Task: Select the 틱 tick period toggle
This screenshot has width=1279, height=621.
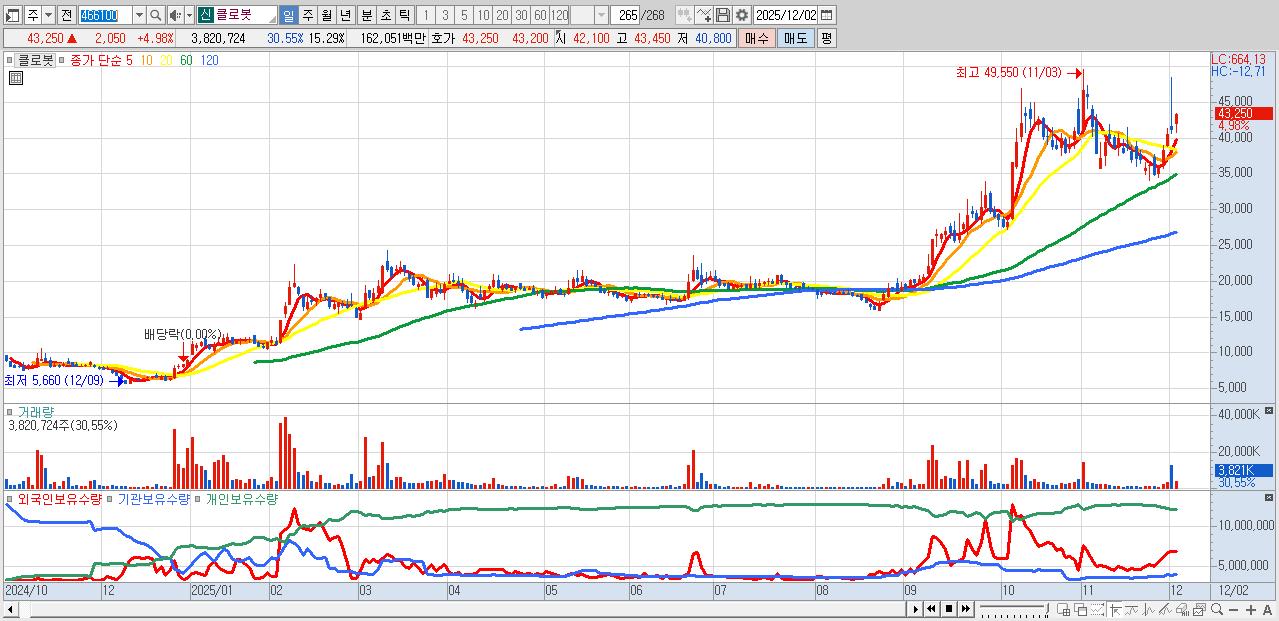Action: (x=404, y=15)
